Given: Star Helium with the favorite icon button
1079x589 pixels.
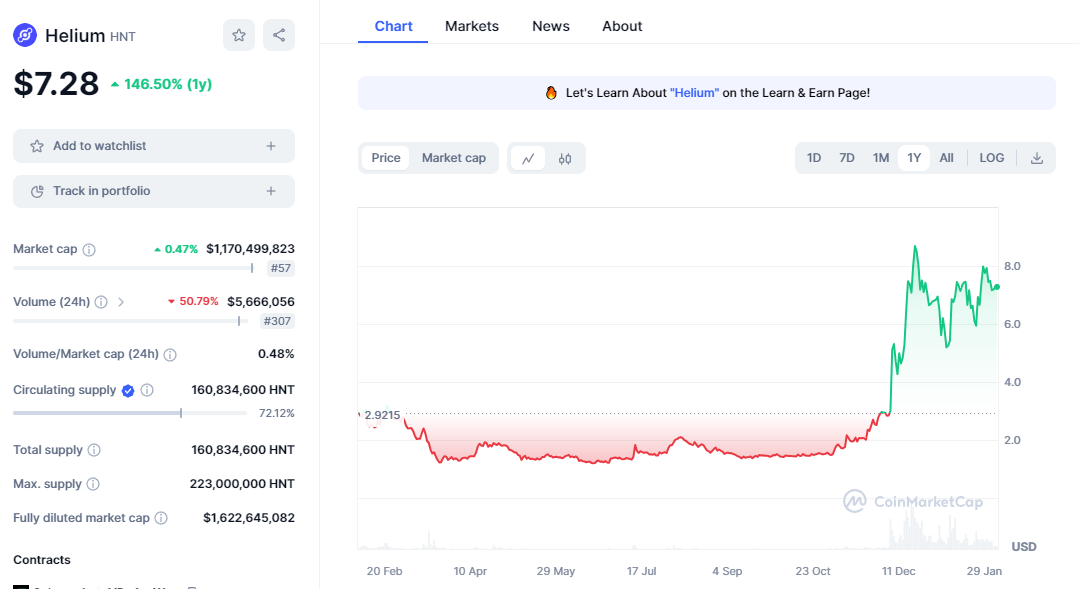Looking at the screenshot, I should [x=239, y=35].
